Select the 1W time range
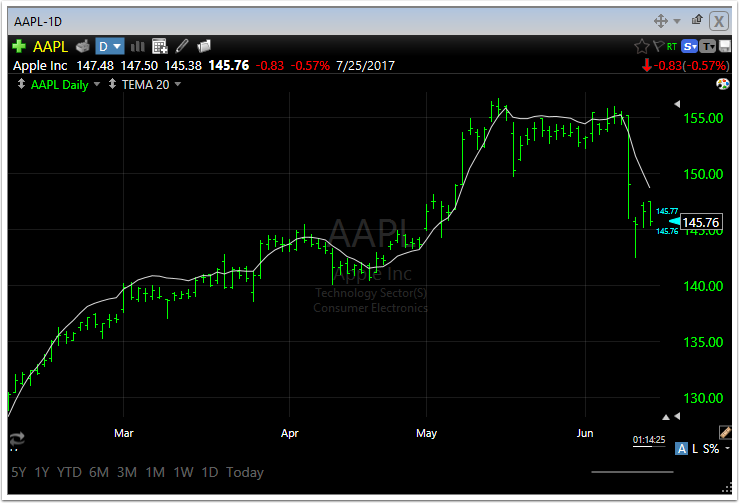The width and height of the screenshot is (739, 503). [x=183, y=472]
